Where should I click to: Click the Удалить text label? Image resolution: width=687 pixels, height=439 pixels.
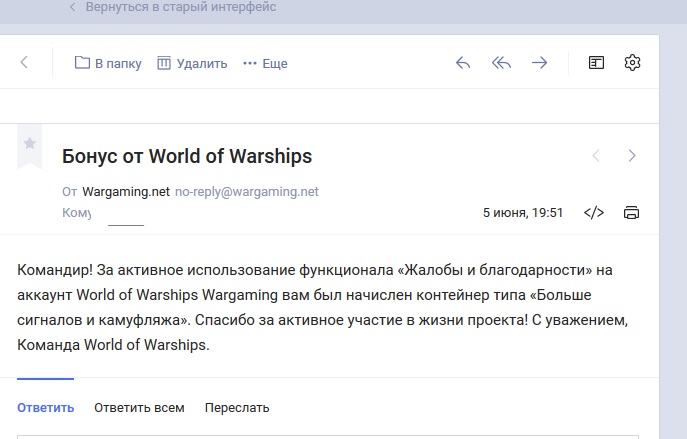coord(202,64)
